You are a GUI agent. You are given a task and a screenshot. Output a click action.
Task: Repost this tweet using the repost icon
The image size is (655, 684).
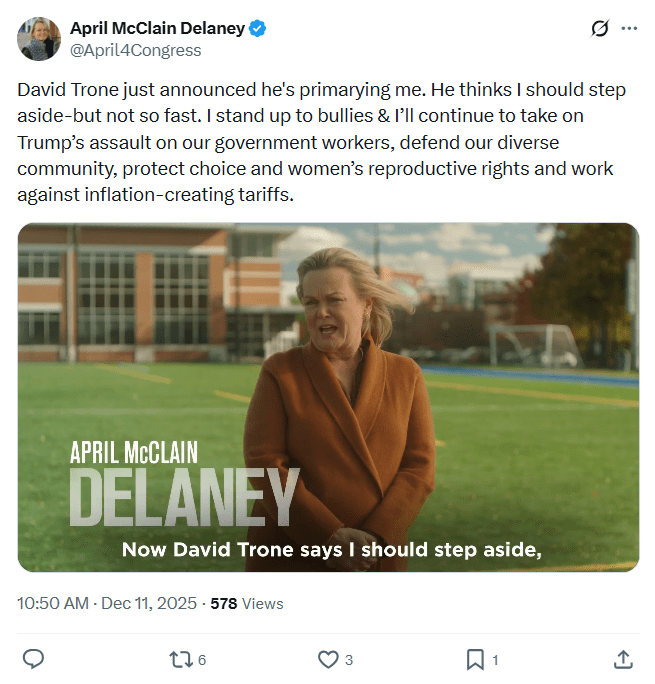click(180, 659)
